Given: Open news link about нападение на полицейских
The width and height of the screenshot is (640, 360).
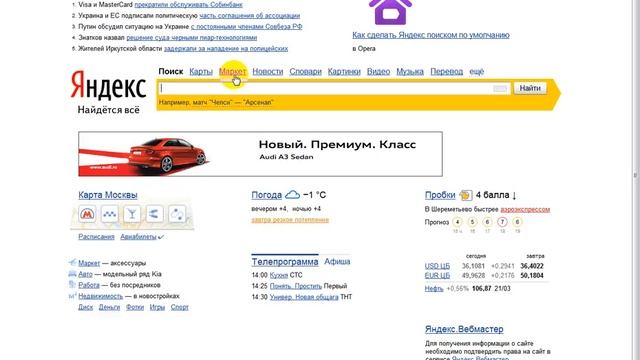Looking at the screenshot, I should (x=226, y=49).
